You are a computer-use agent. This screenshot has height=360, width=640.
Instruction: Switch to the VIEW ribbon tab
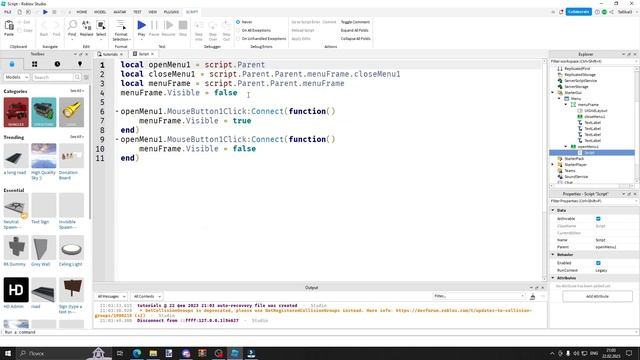click(153, 12)
